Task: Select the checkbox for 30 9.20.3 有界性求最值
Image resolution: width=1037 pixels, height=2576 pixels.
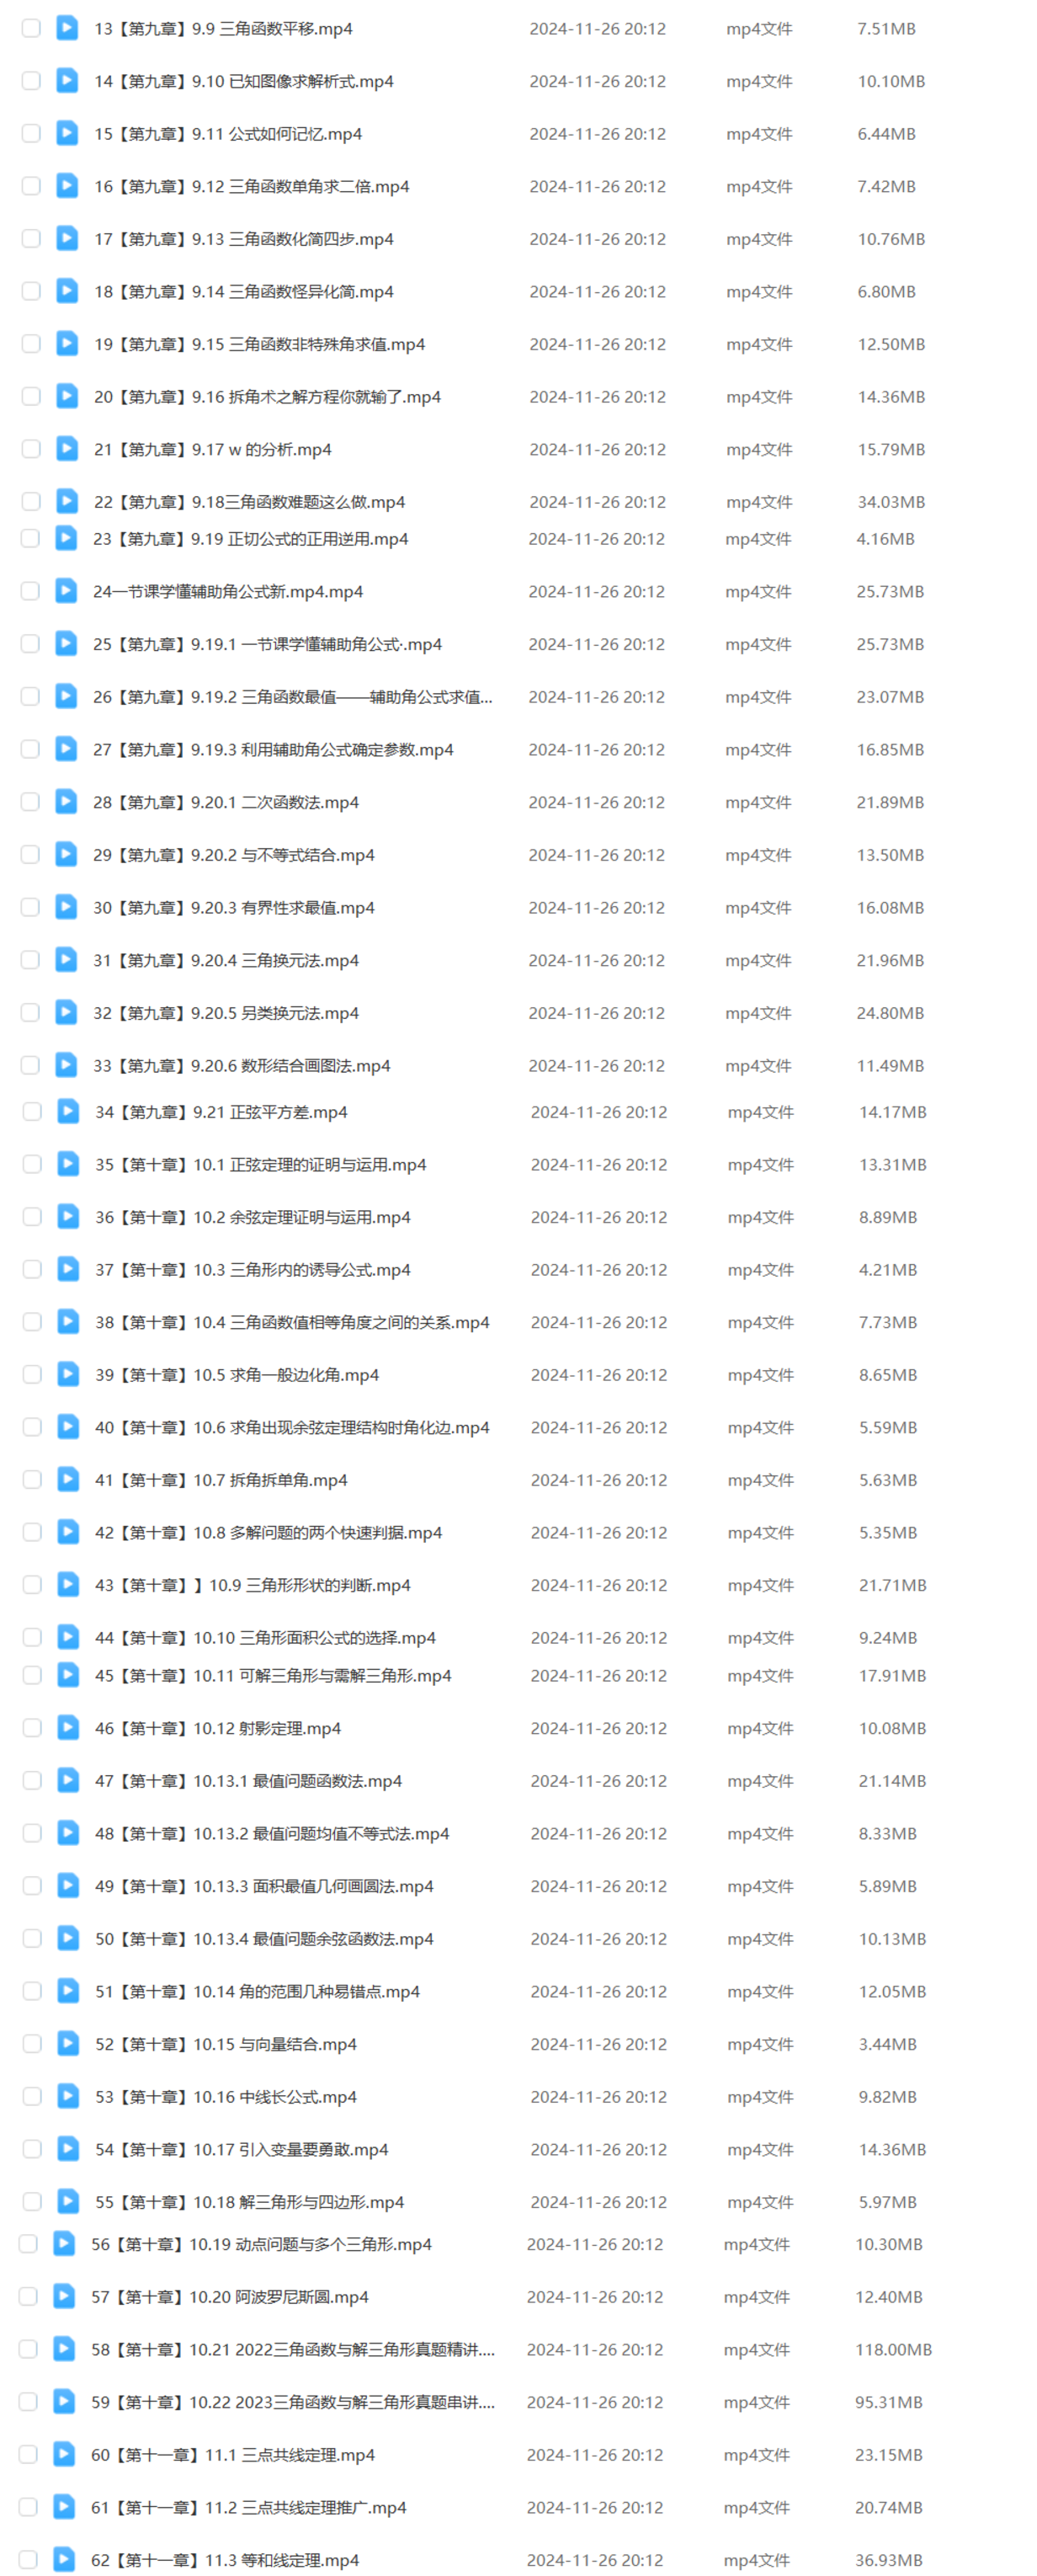Action: tap(30, 907)
